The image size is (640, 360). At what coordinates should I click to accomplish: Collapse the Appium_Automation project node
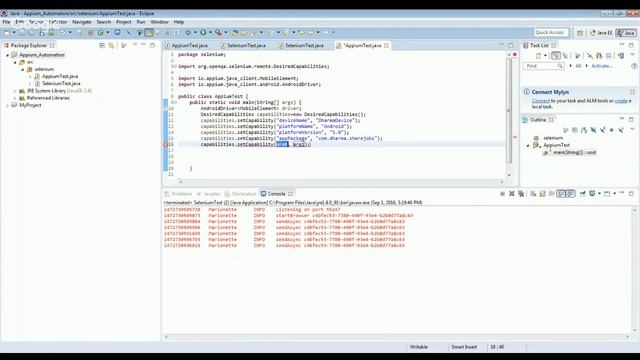coord(7,55)
